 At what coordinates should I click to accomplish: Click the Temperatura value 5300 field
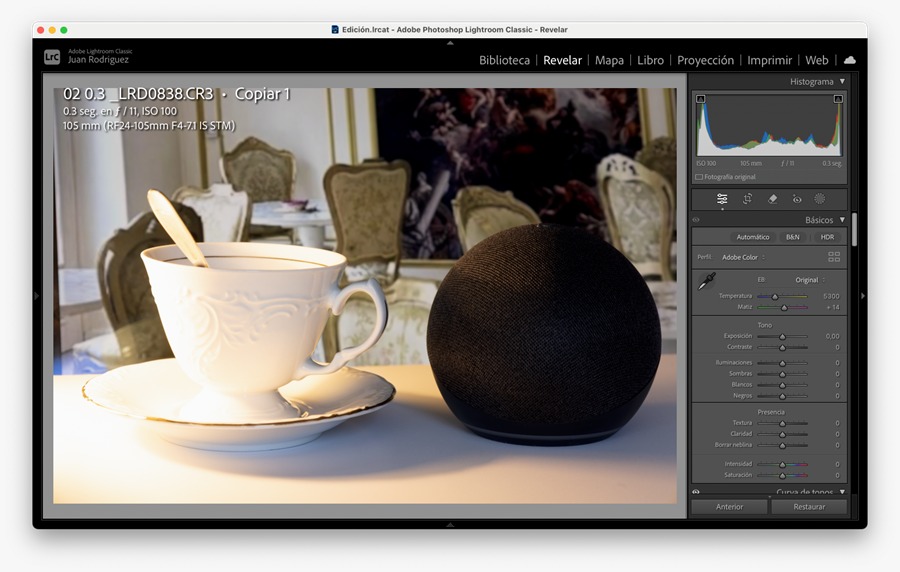click(831, 296)
